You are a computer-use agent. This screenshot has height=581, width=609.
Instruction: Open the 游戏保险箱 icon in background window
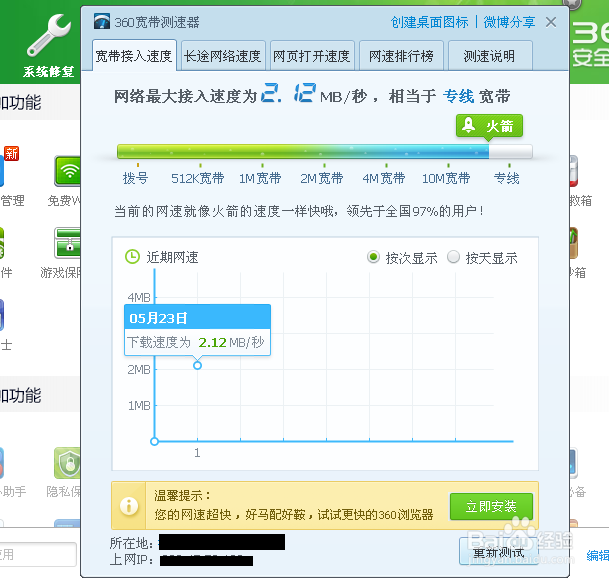pyautogui.click(x=68, y=243)
